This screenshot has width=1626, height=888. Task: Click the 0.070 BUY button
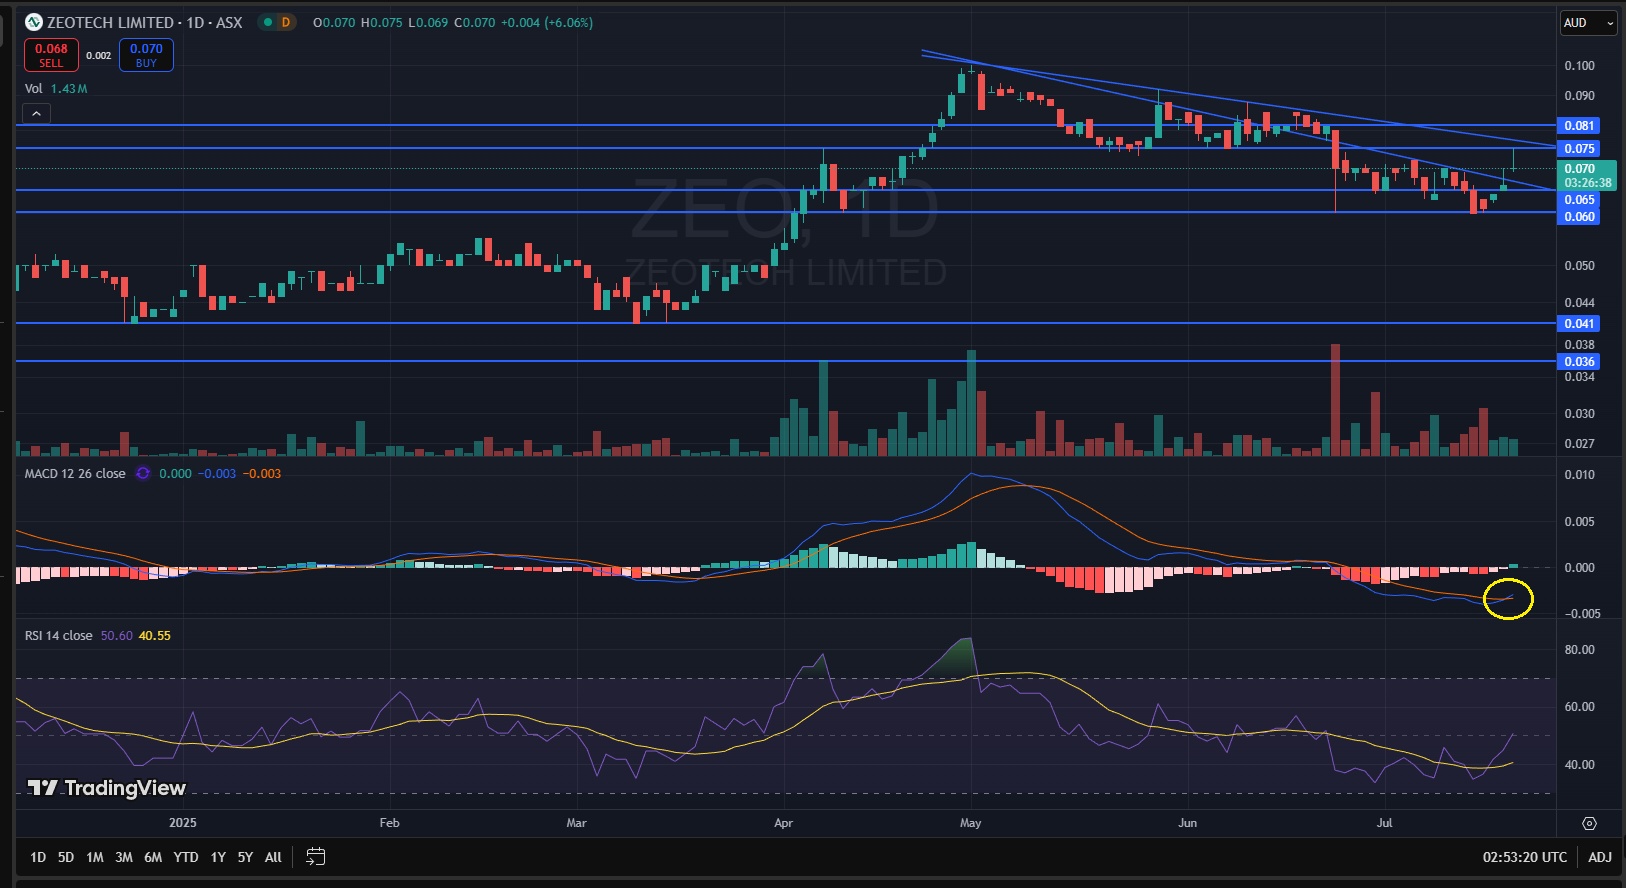point(146,55)
